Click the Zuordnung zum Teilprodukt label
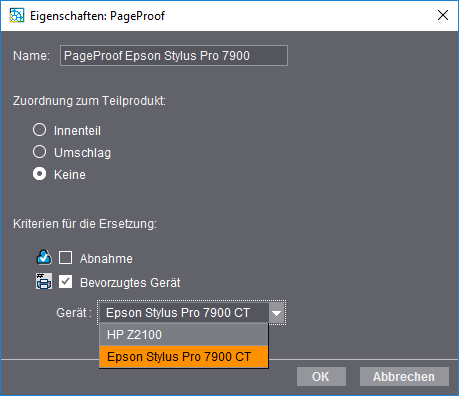459x396 pixels. coord(89,101)
